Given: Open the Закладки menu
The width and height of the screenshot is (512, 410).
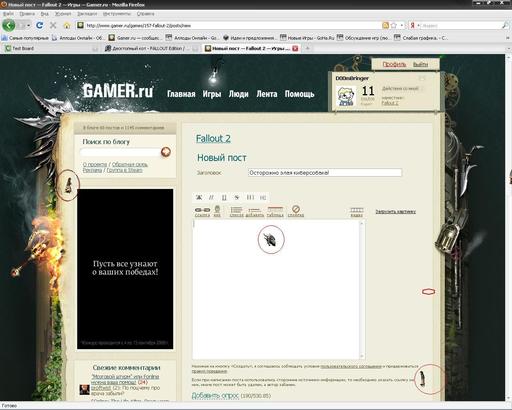Looking at the screenshot, I should 87,14.
